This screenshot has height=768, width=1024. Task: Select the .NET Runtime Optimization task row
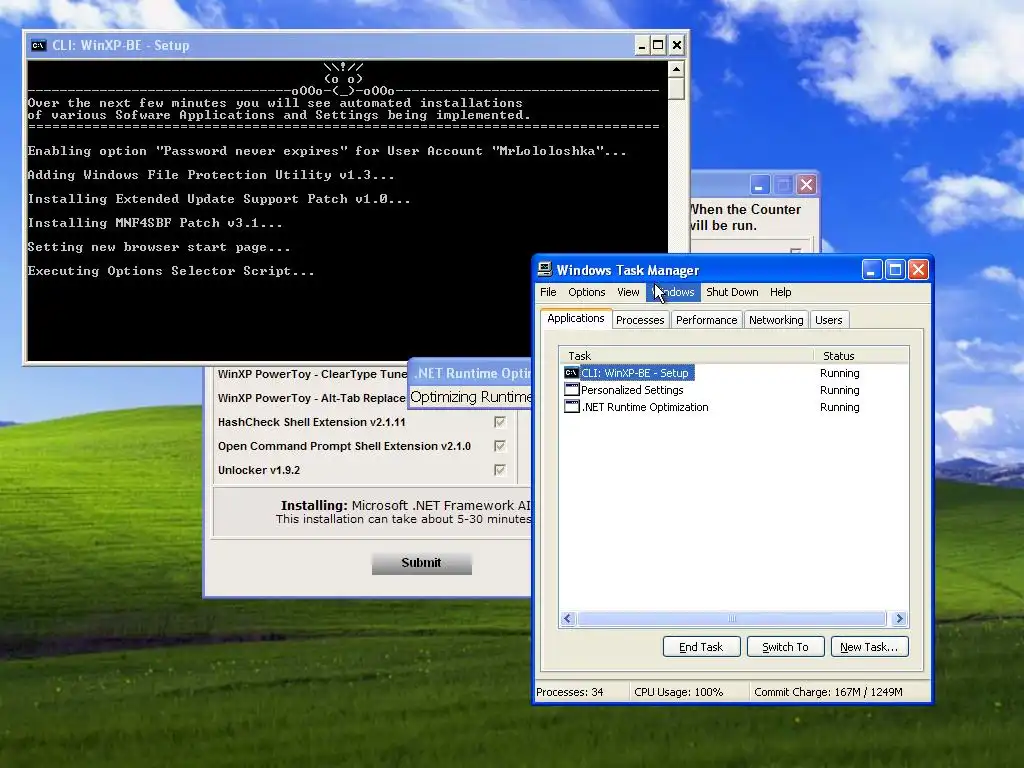coord(734,407)
